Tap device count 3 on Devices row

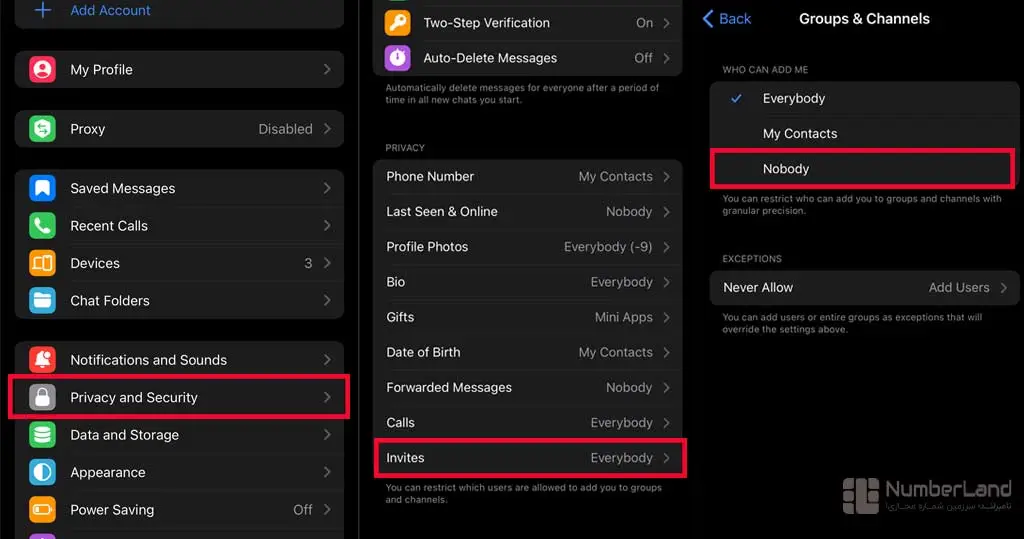308,263
